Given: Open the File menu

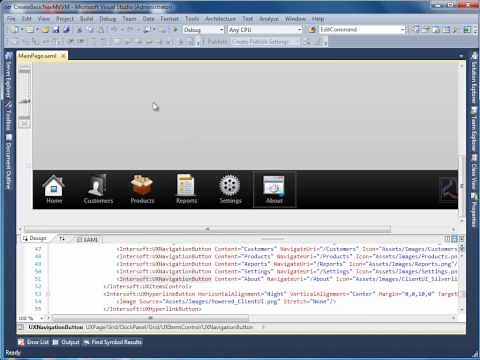Looking at the screenshot, I should coord(11,19).
